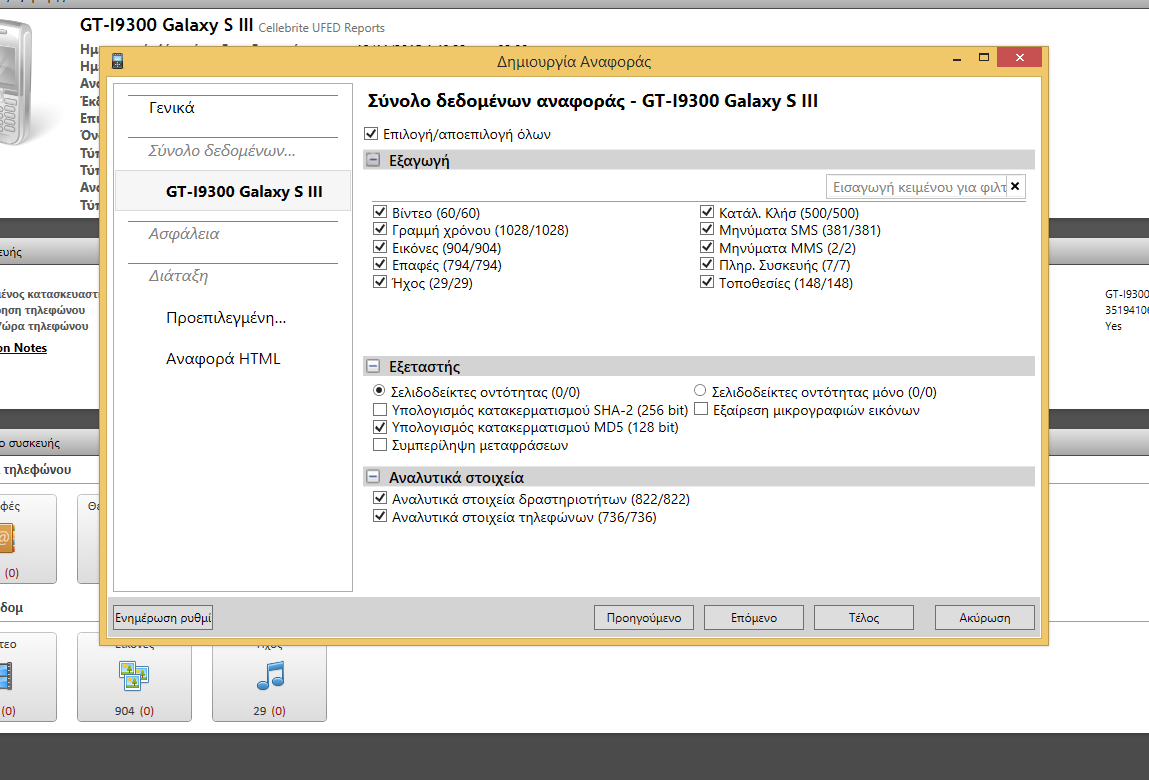The width and height of the screenshot is (1149, 780).
Task: Click Ενημέρωση ρυθμί button
Action: tap(163, 617)
